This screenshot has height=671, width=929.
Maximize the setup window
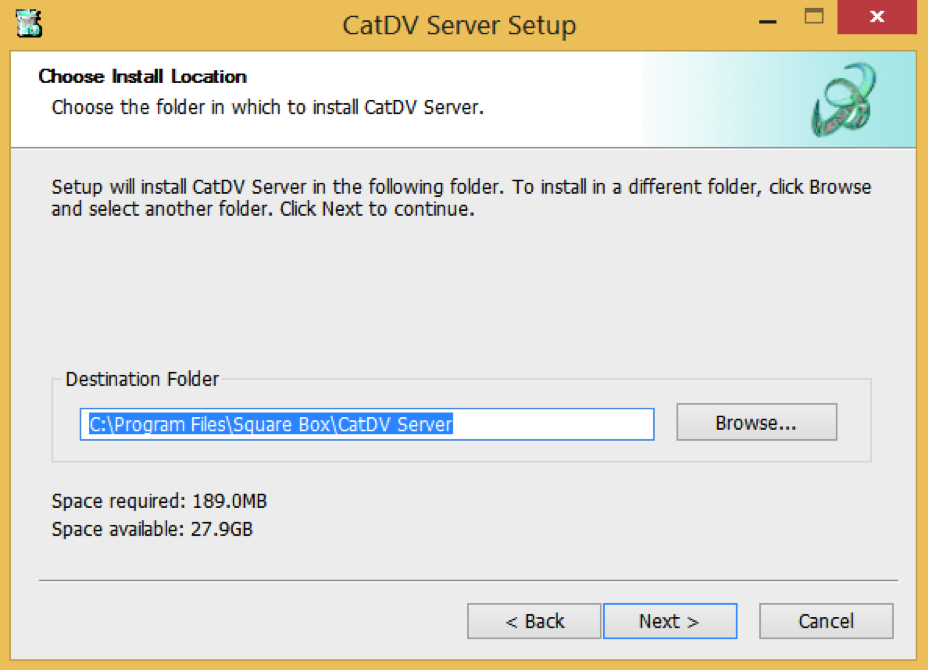point(815,18)
